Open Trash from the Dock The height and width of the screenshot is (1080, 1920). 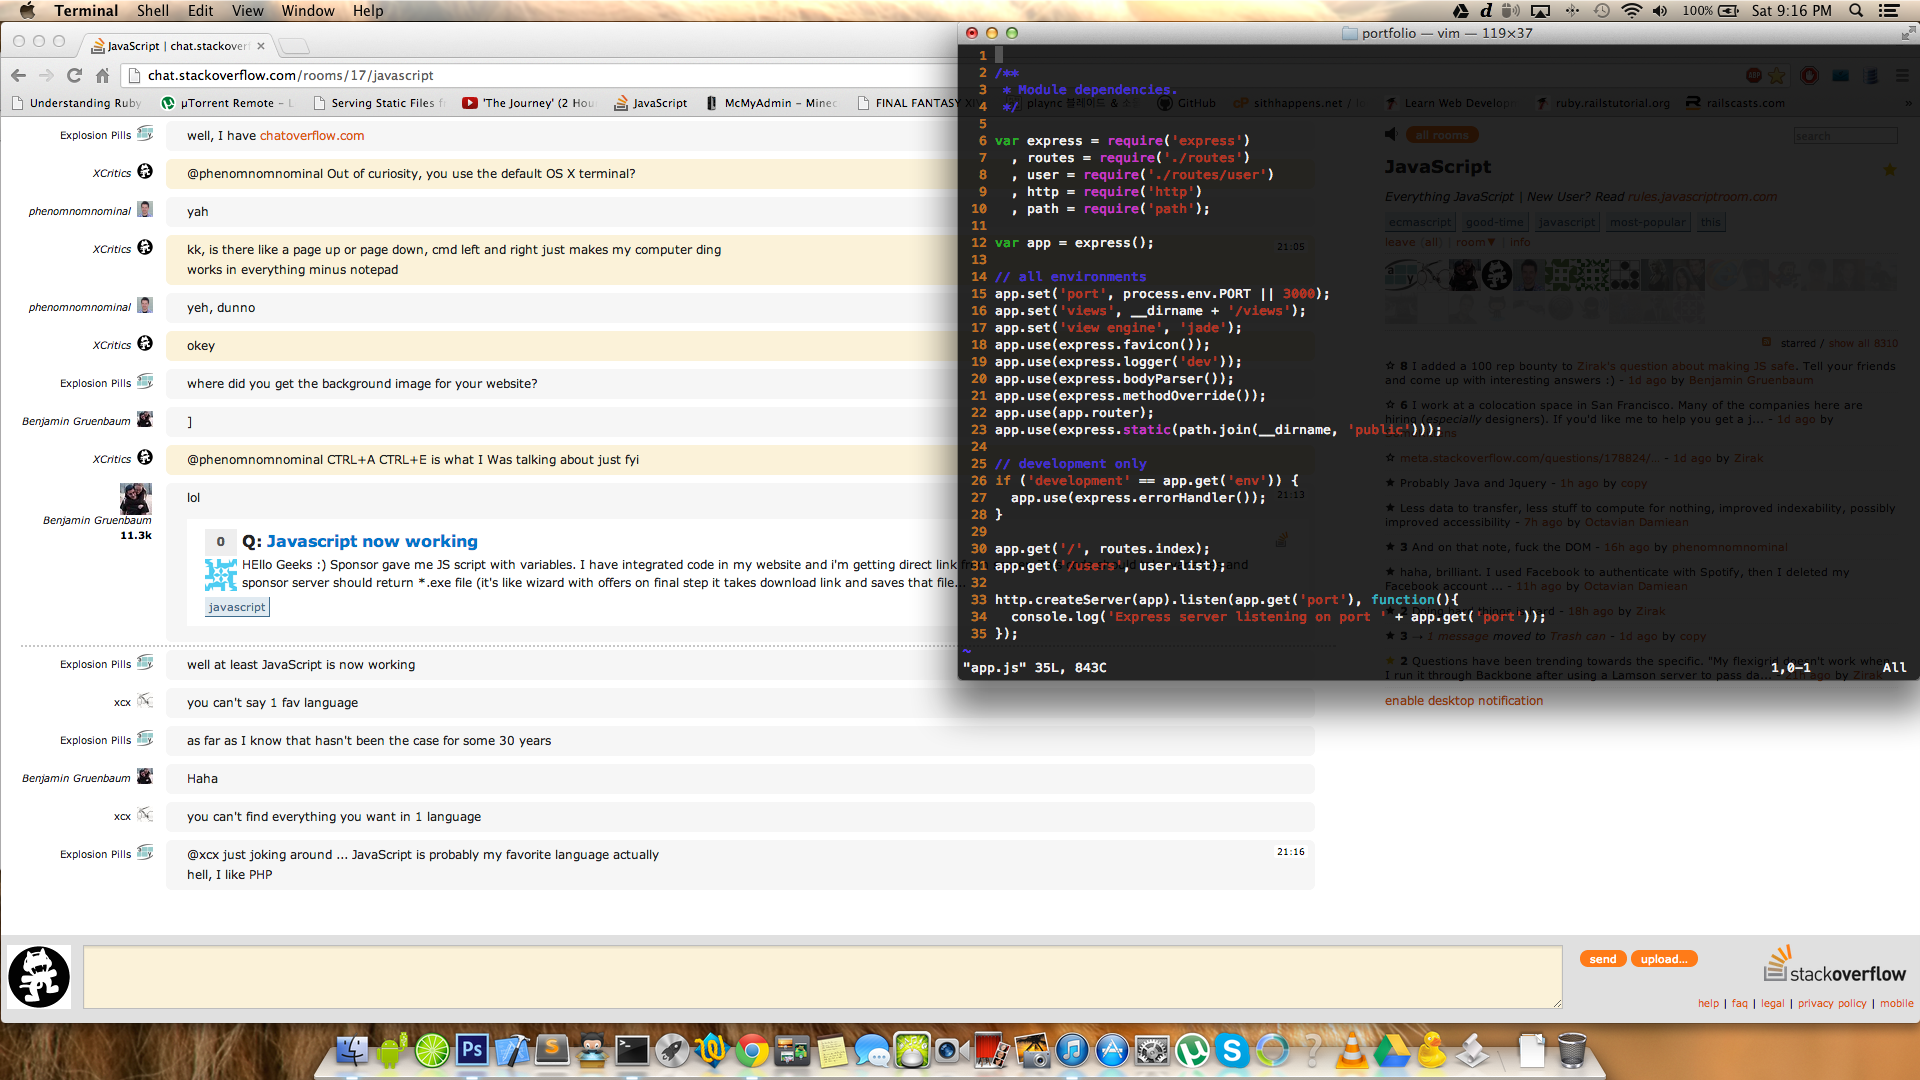coord(1572,1050)
